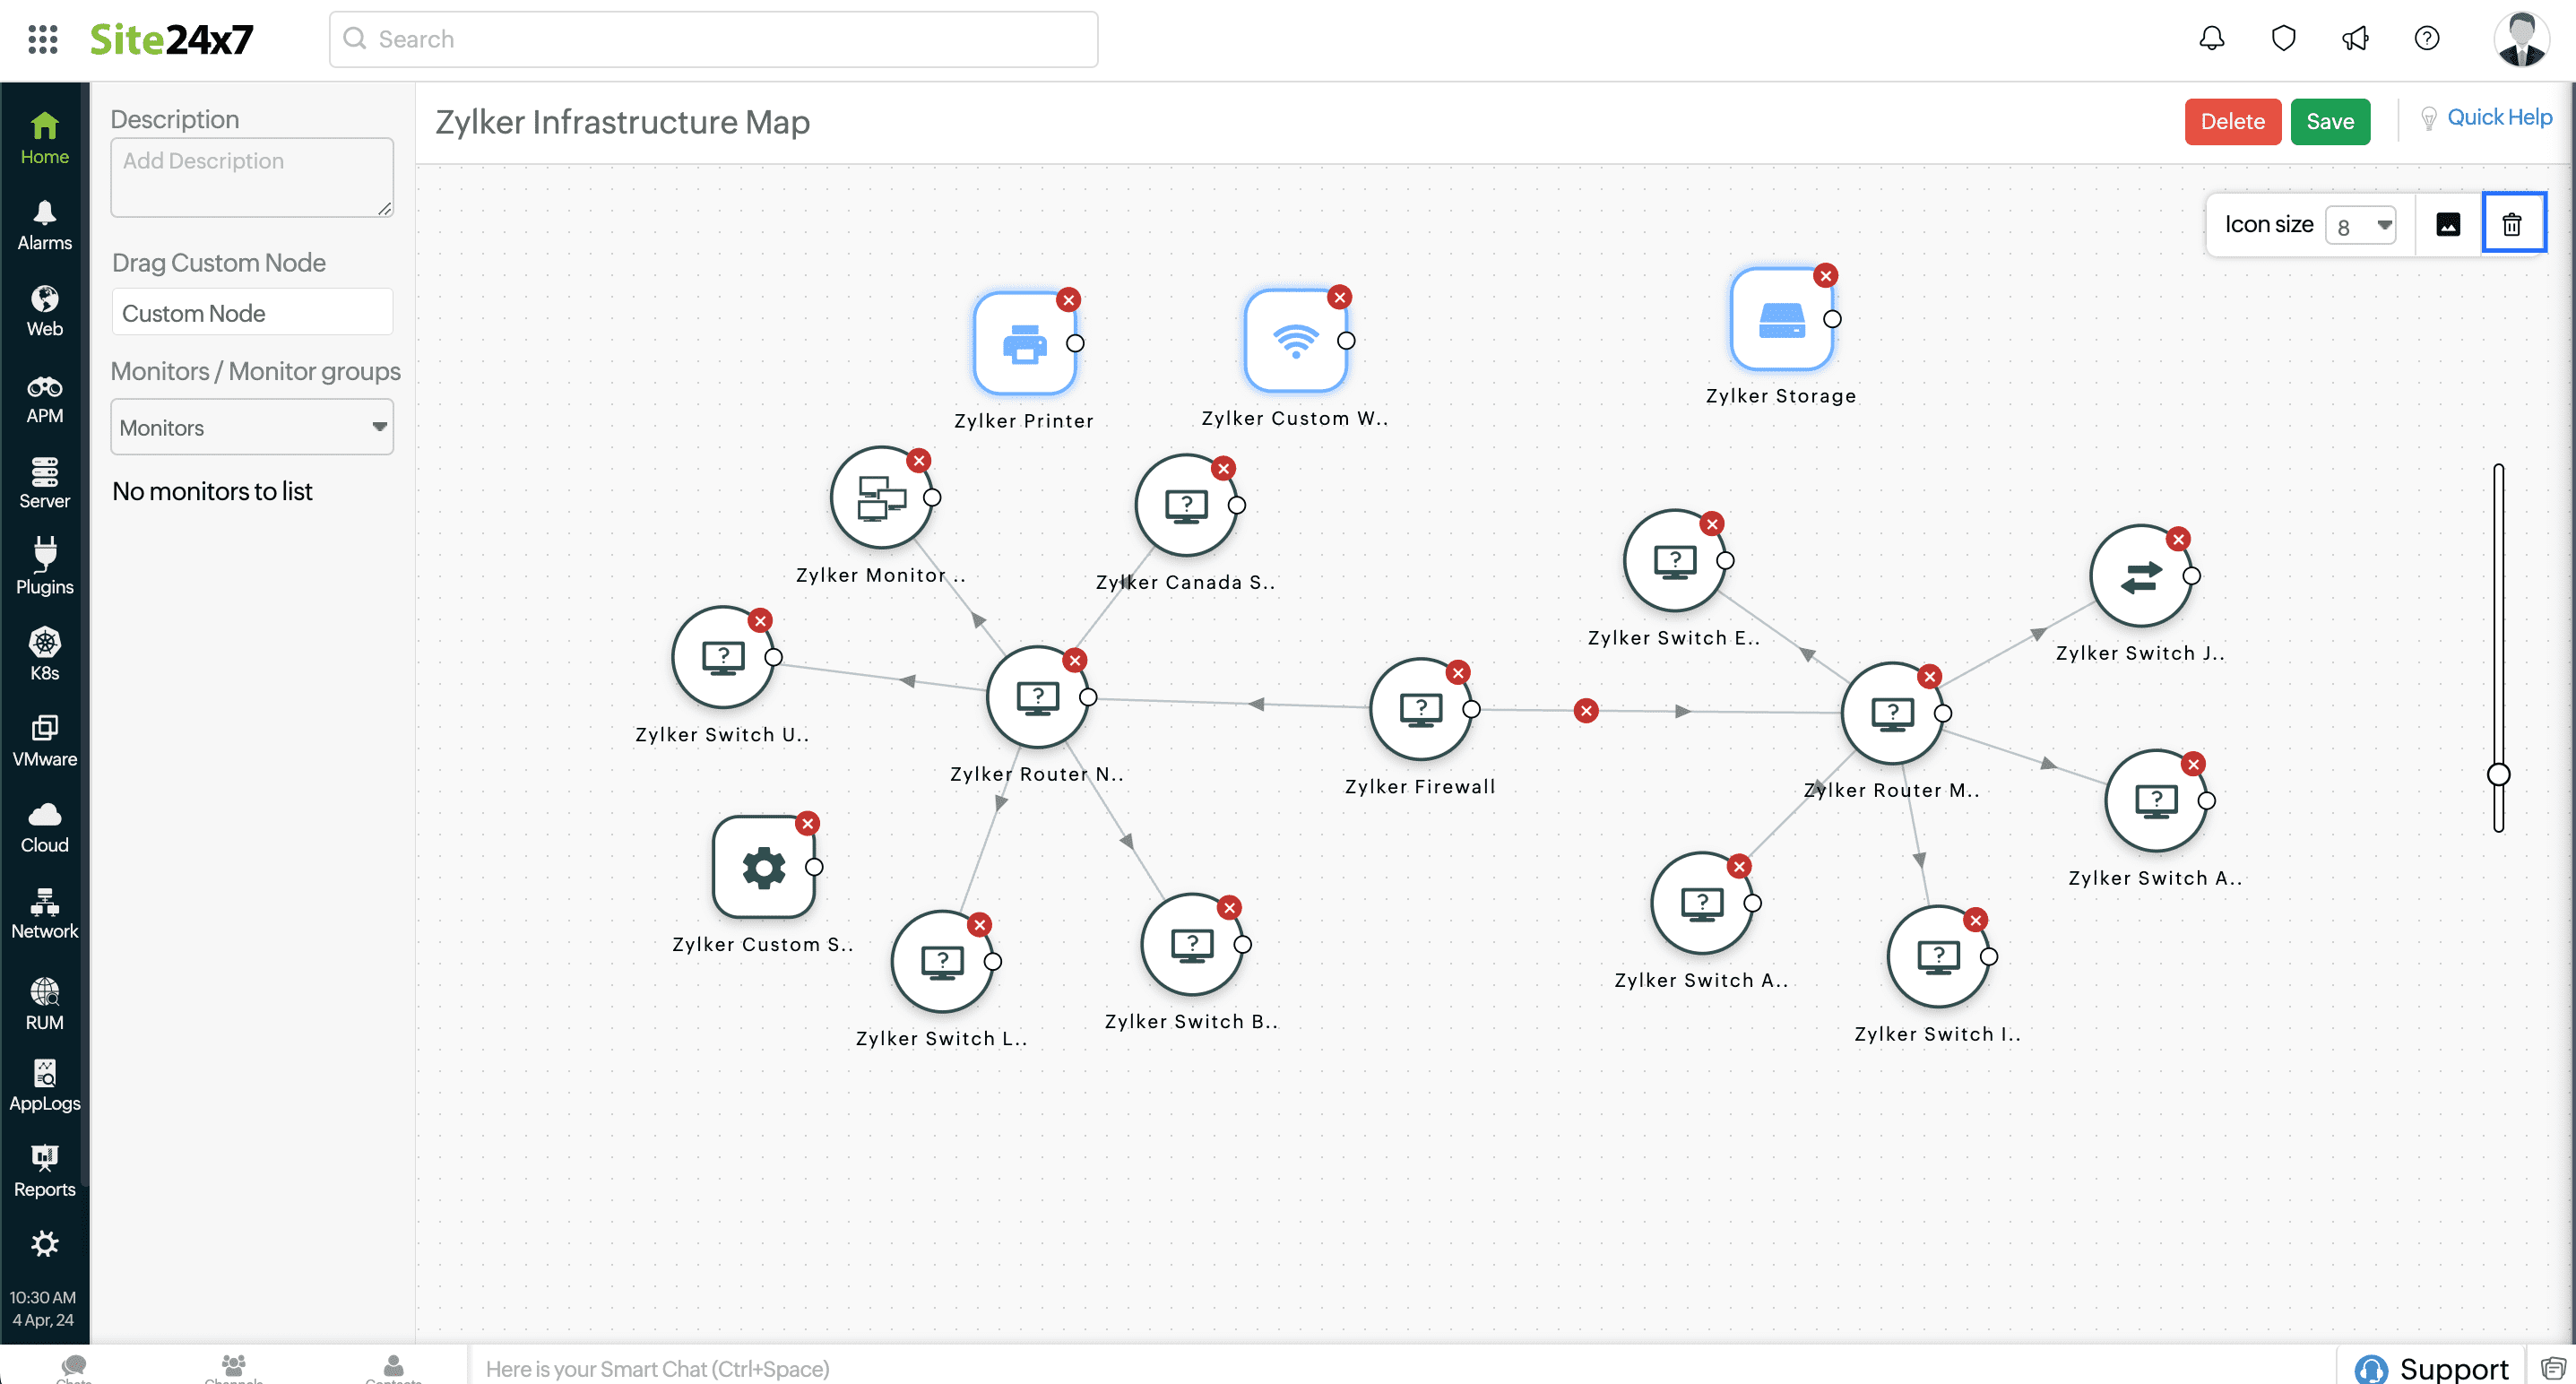Select the Zylker Router M.. node
Screen dimensions: 2576x1384
tap(1892, 713)
